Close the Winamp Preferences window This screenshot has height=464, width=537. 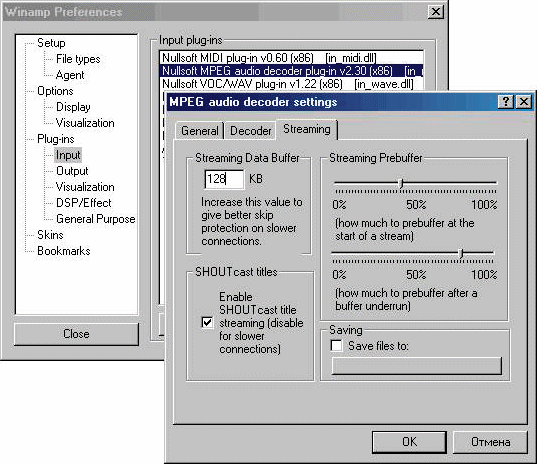click(435, 12)
